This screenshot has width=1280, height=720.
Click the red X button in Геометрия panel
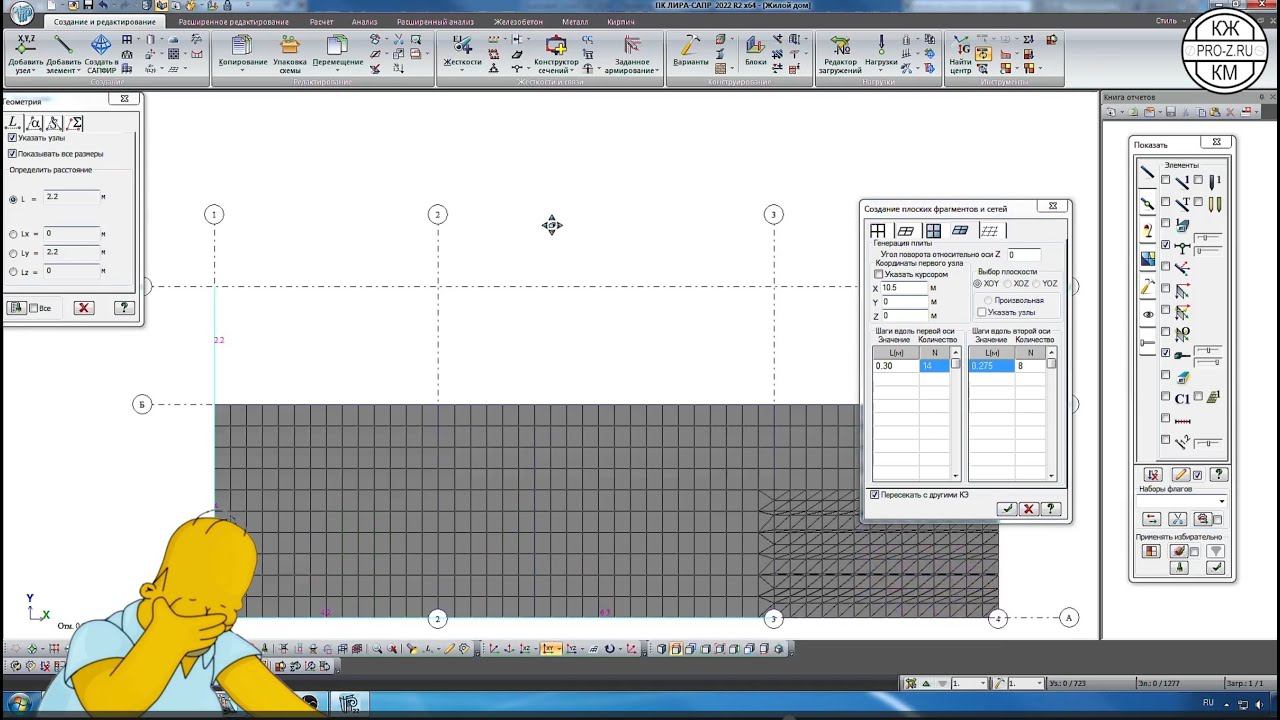[84, 308]
